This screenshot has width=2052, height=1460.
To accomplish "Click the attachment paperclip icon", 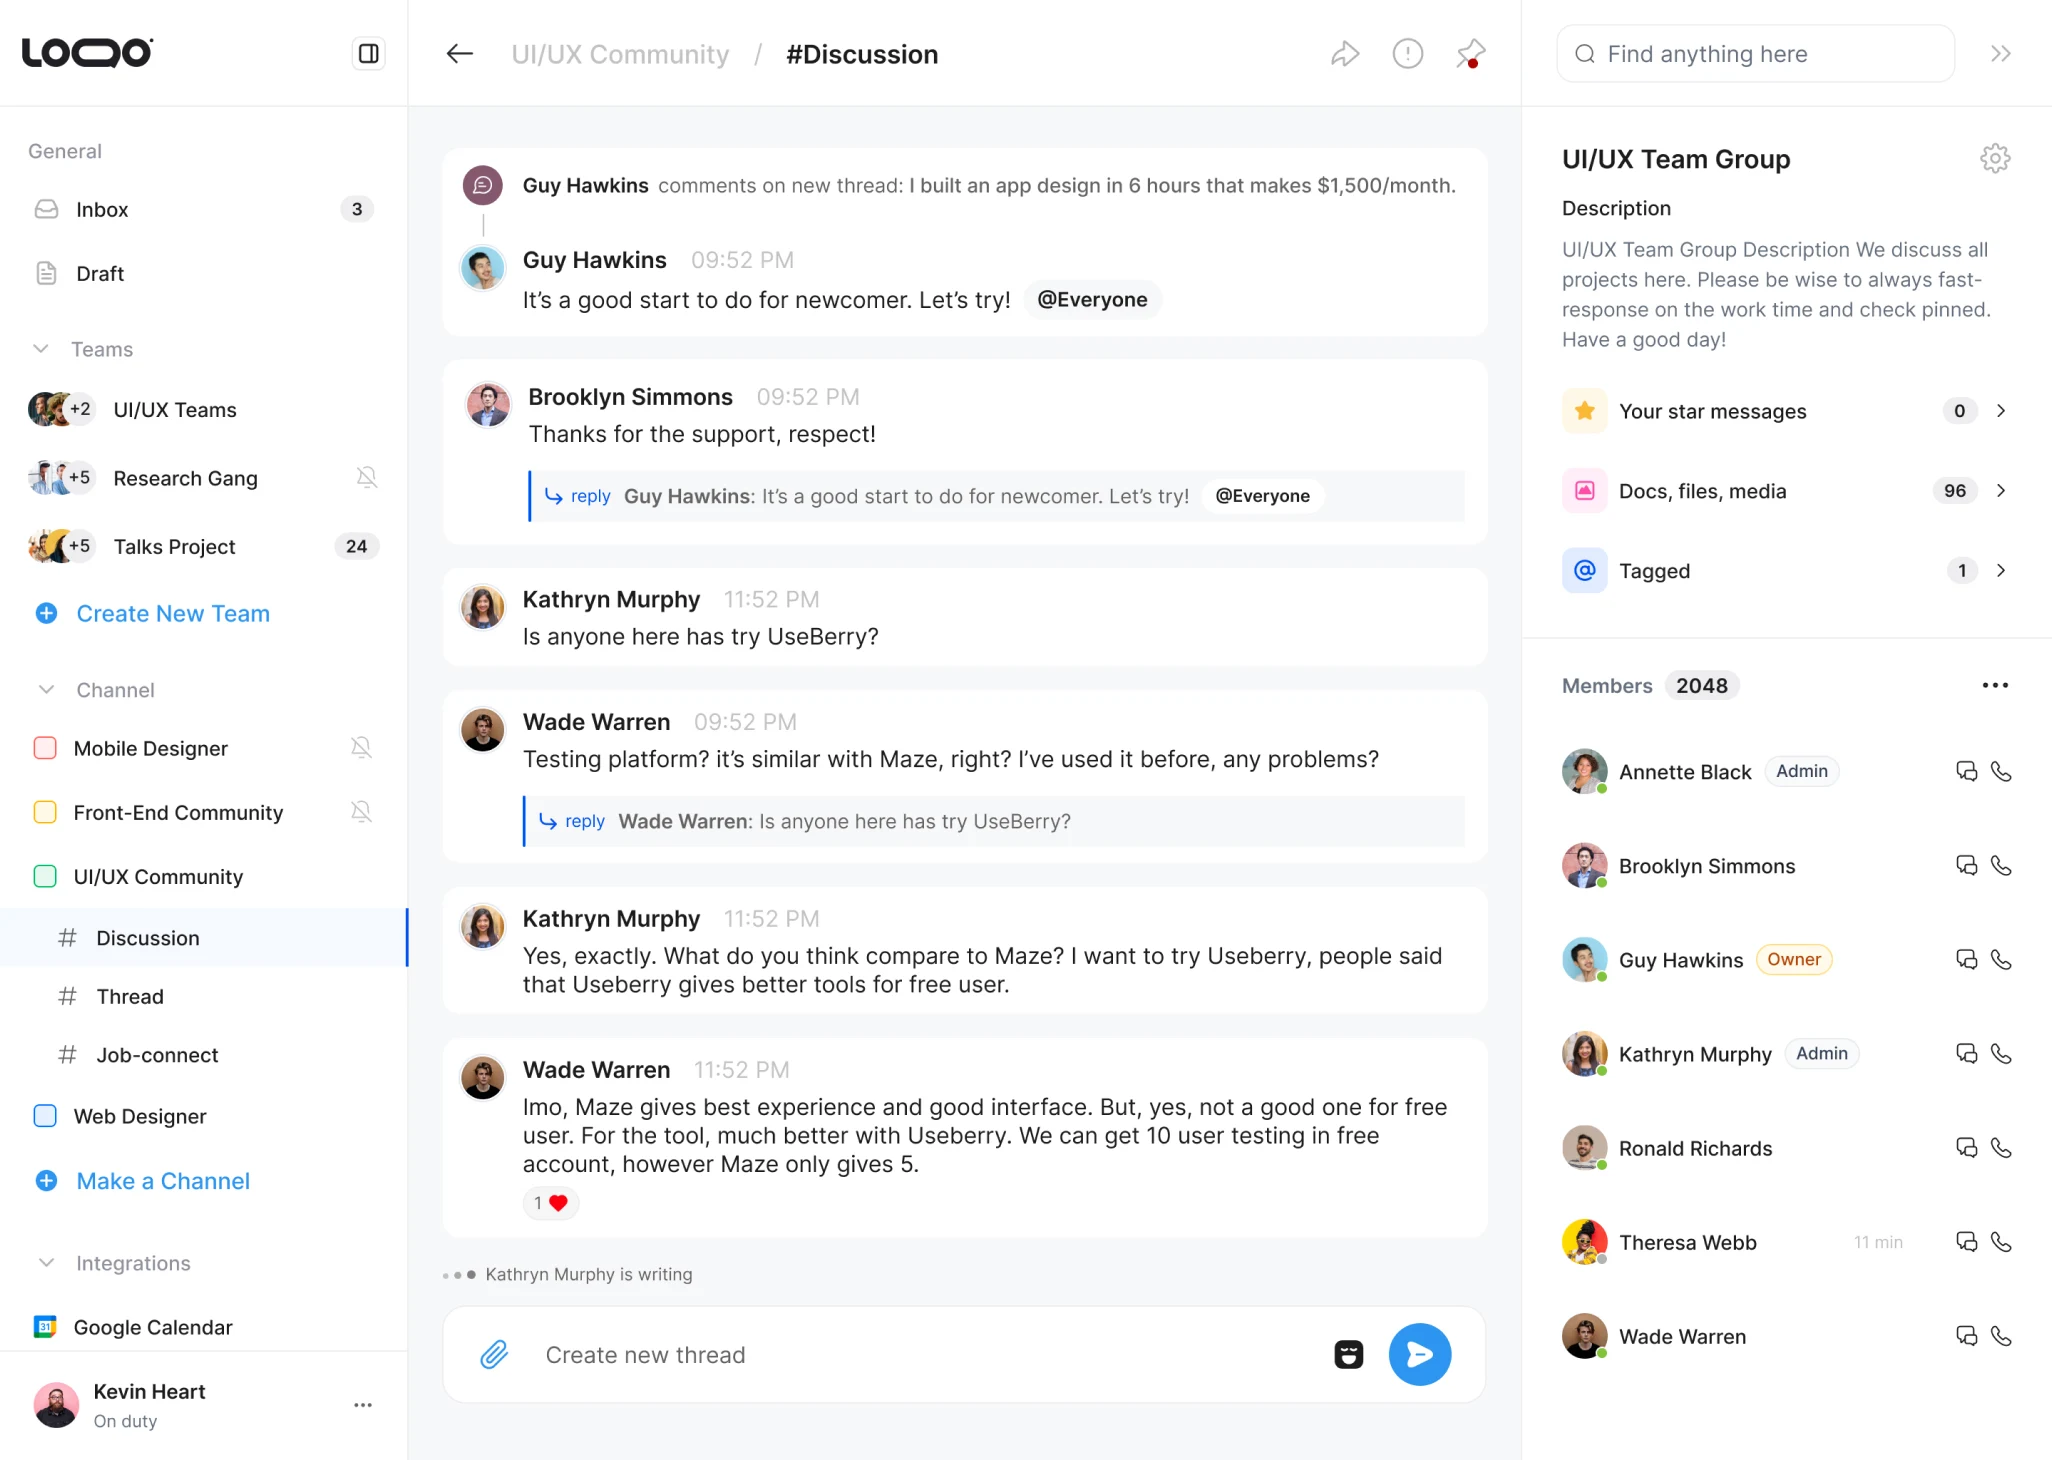I will (x=494, y=1355).
